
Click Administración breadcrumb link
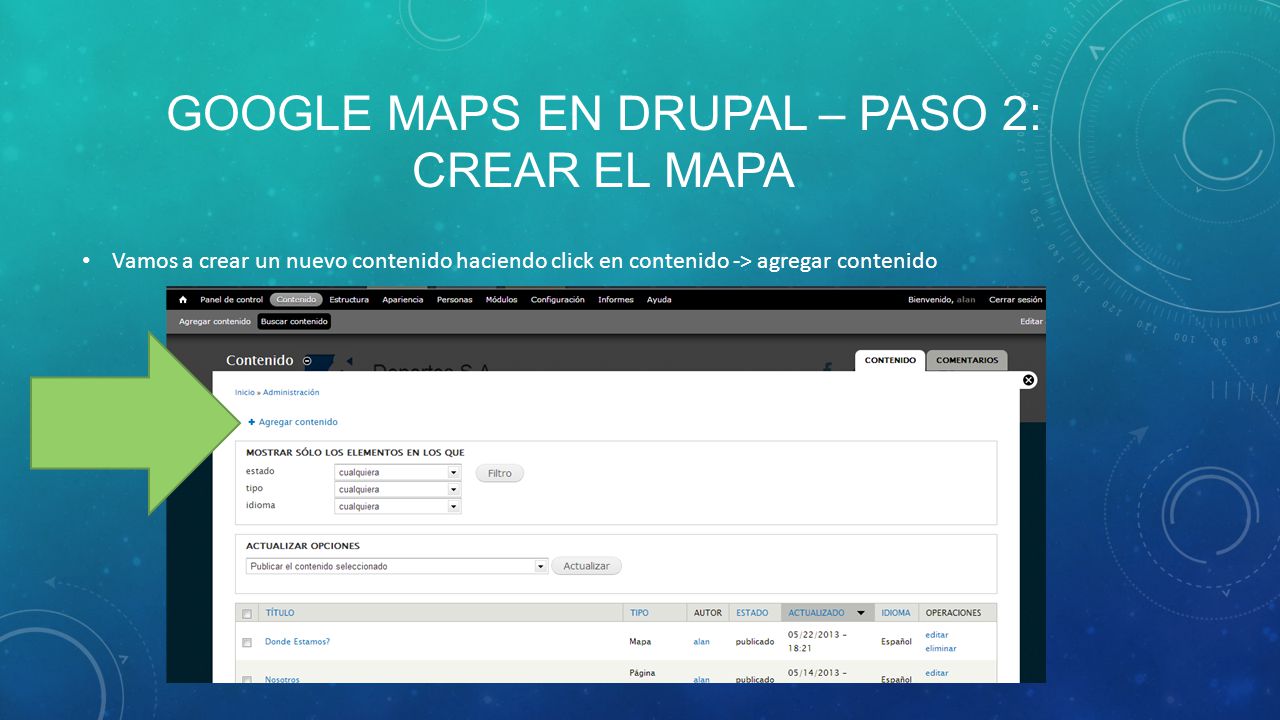coord(291,393)
